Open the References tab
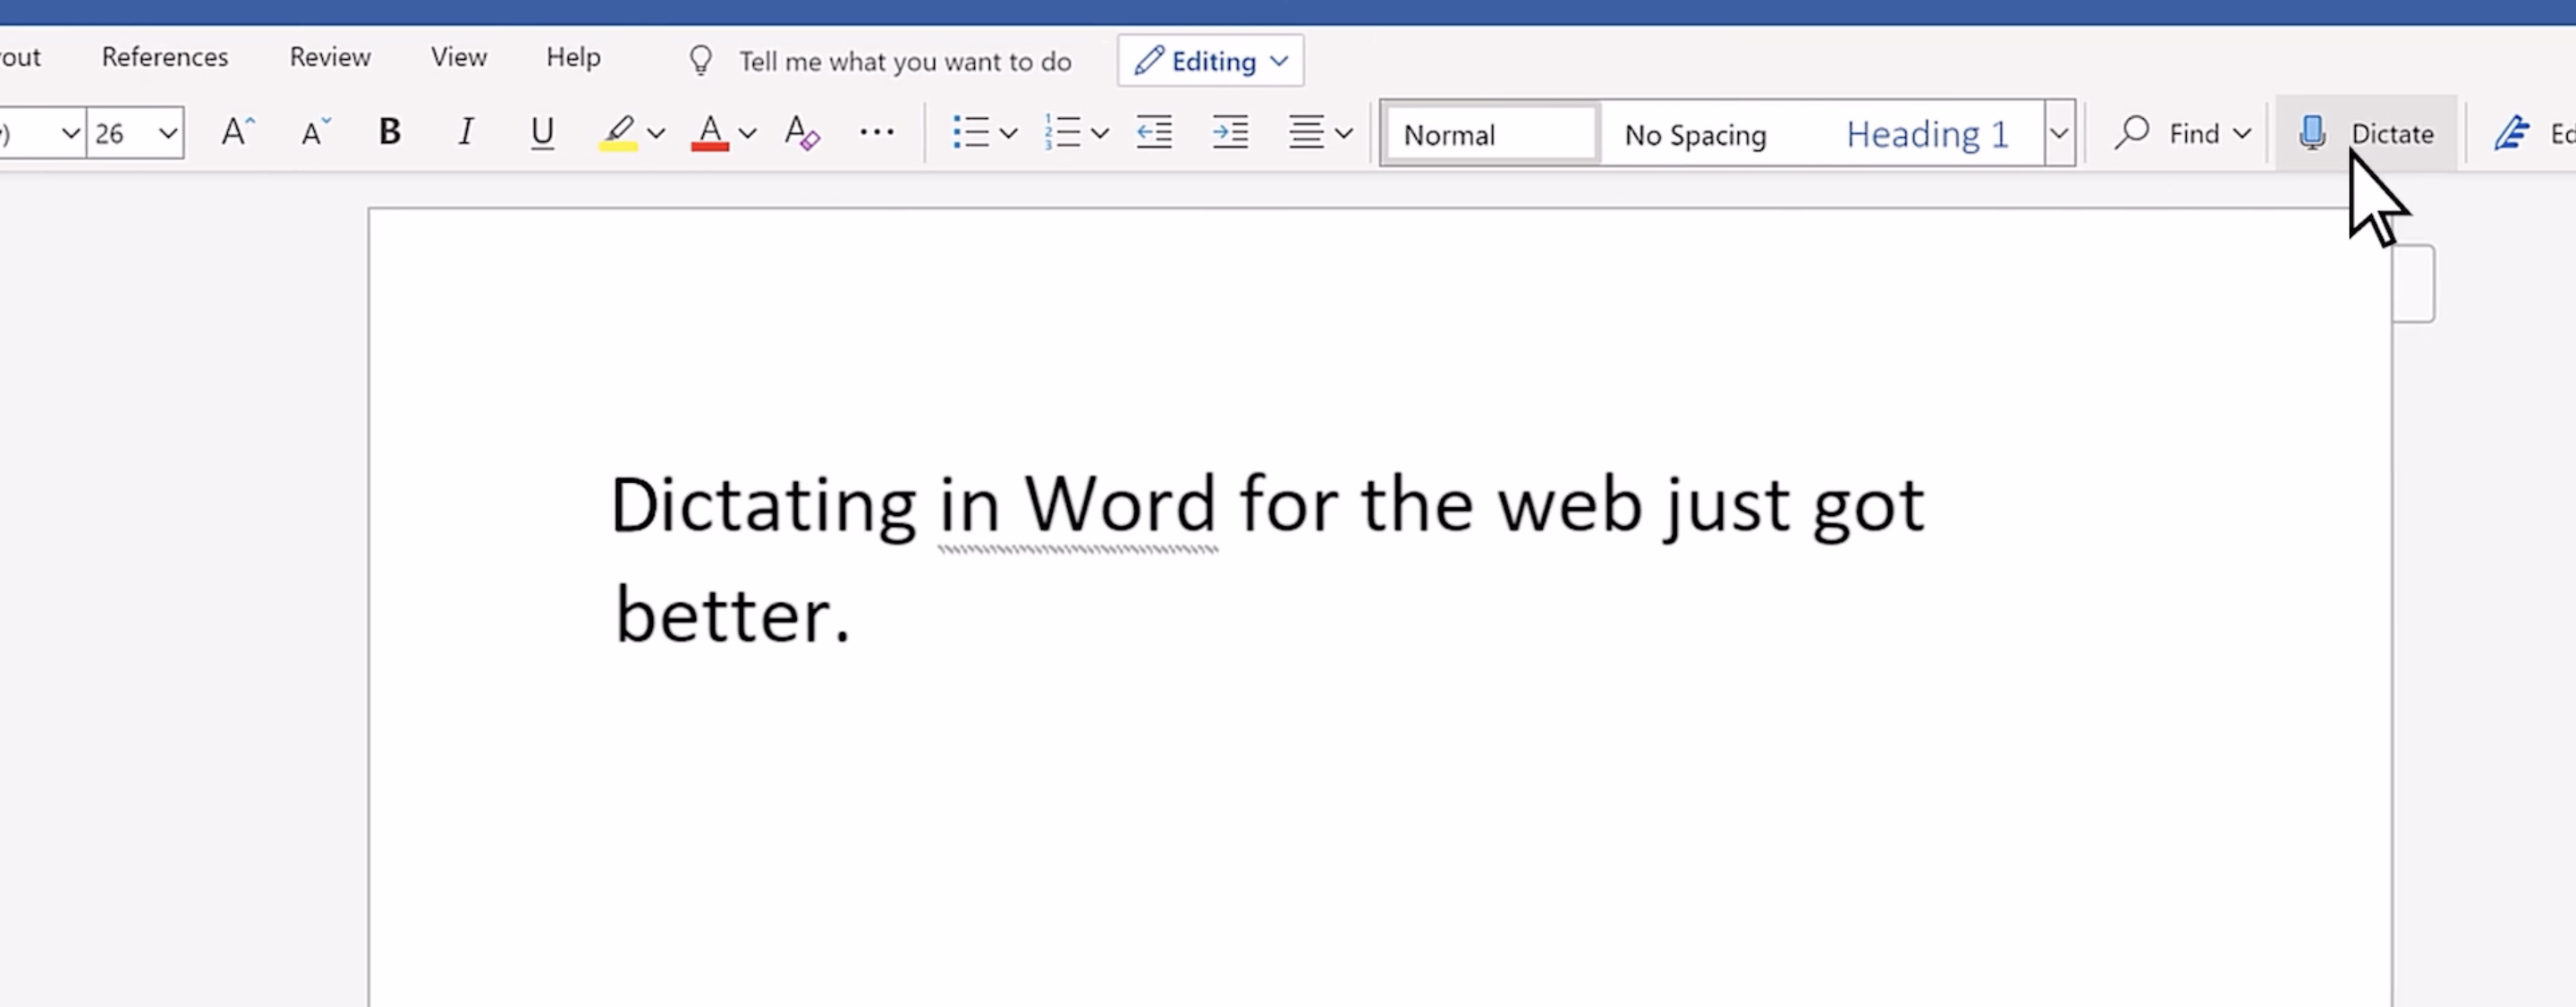This screenshot has width=2576, height=1007. coord(165,57)
